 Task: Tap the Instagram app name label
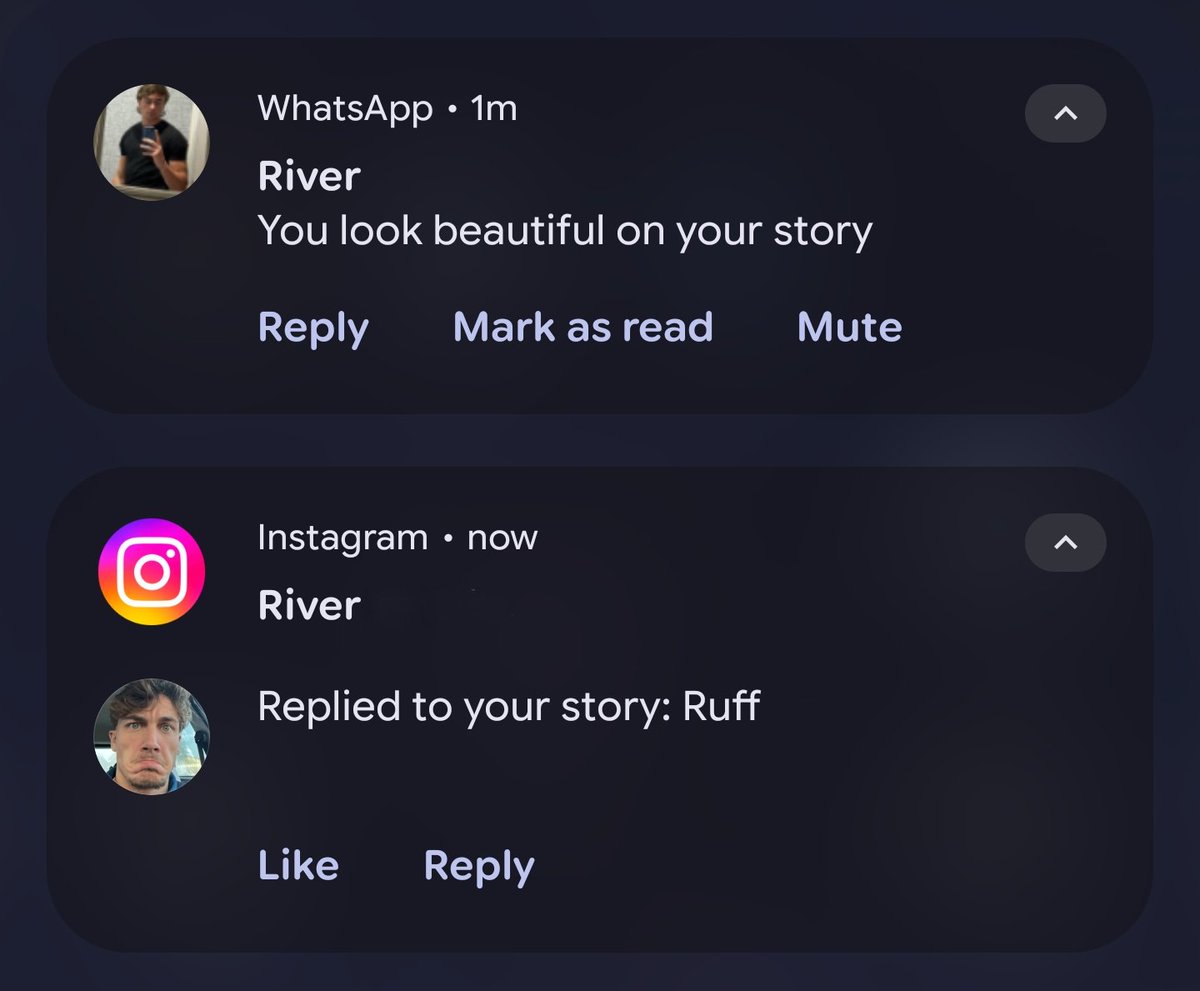342,538
